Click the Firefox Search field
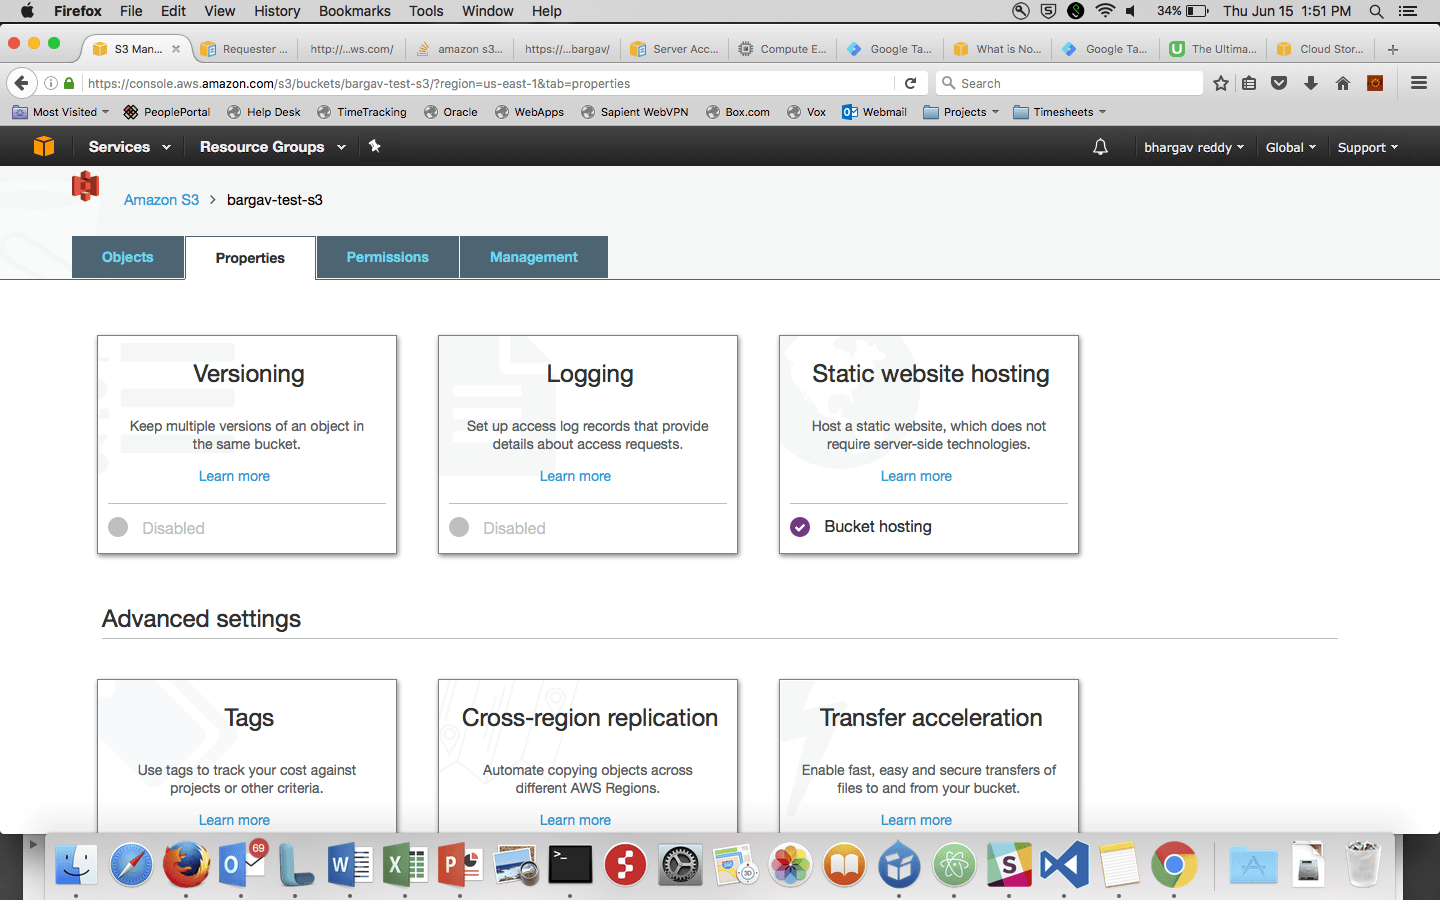Screen dimensions: 1440x900 point(1070,83)
